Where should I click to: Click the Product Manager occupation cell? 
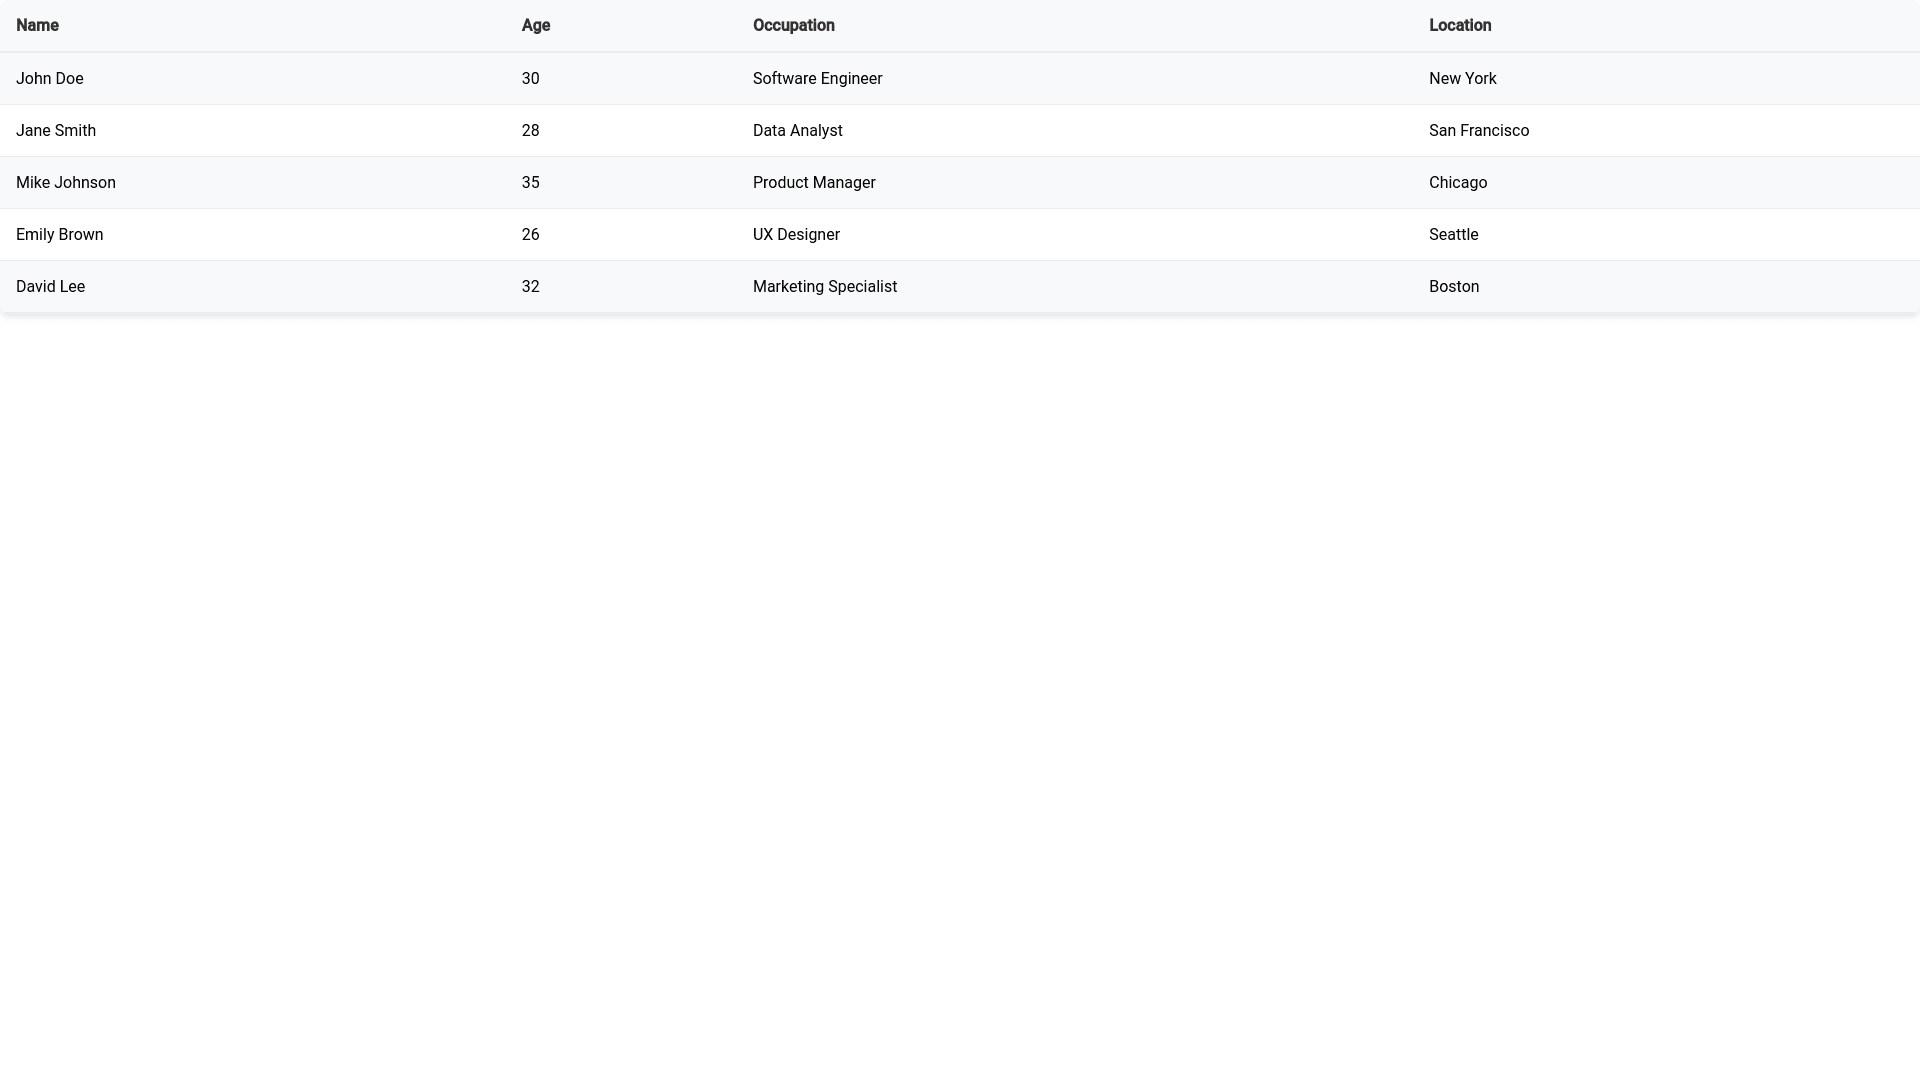click(x=814, y=183)
